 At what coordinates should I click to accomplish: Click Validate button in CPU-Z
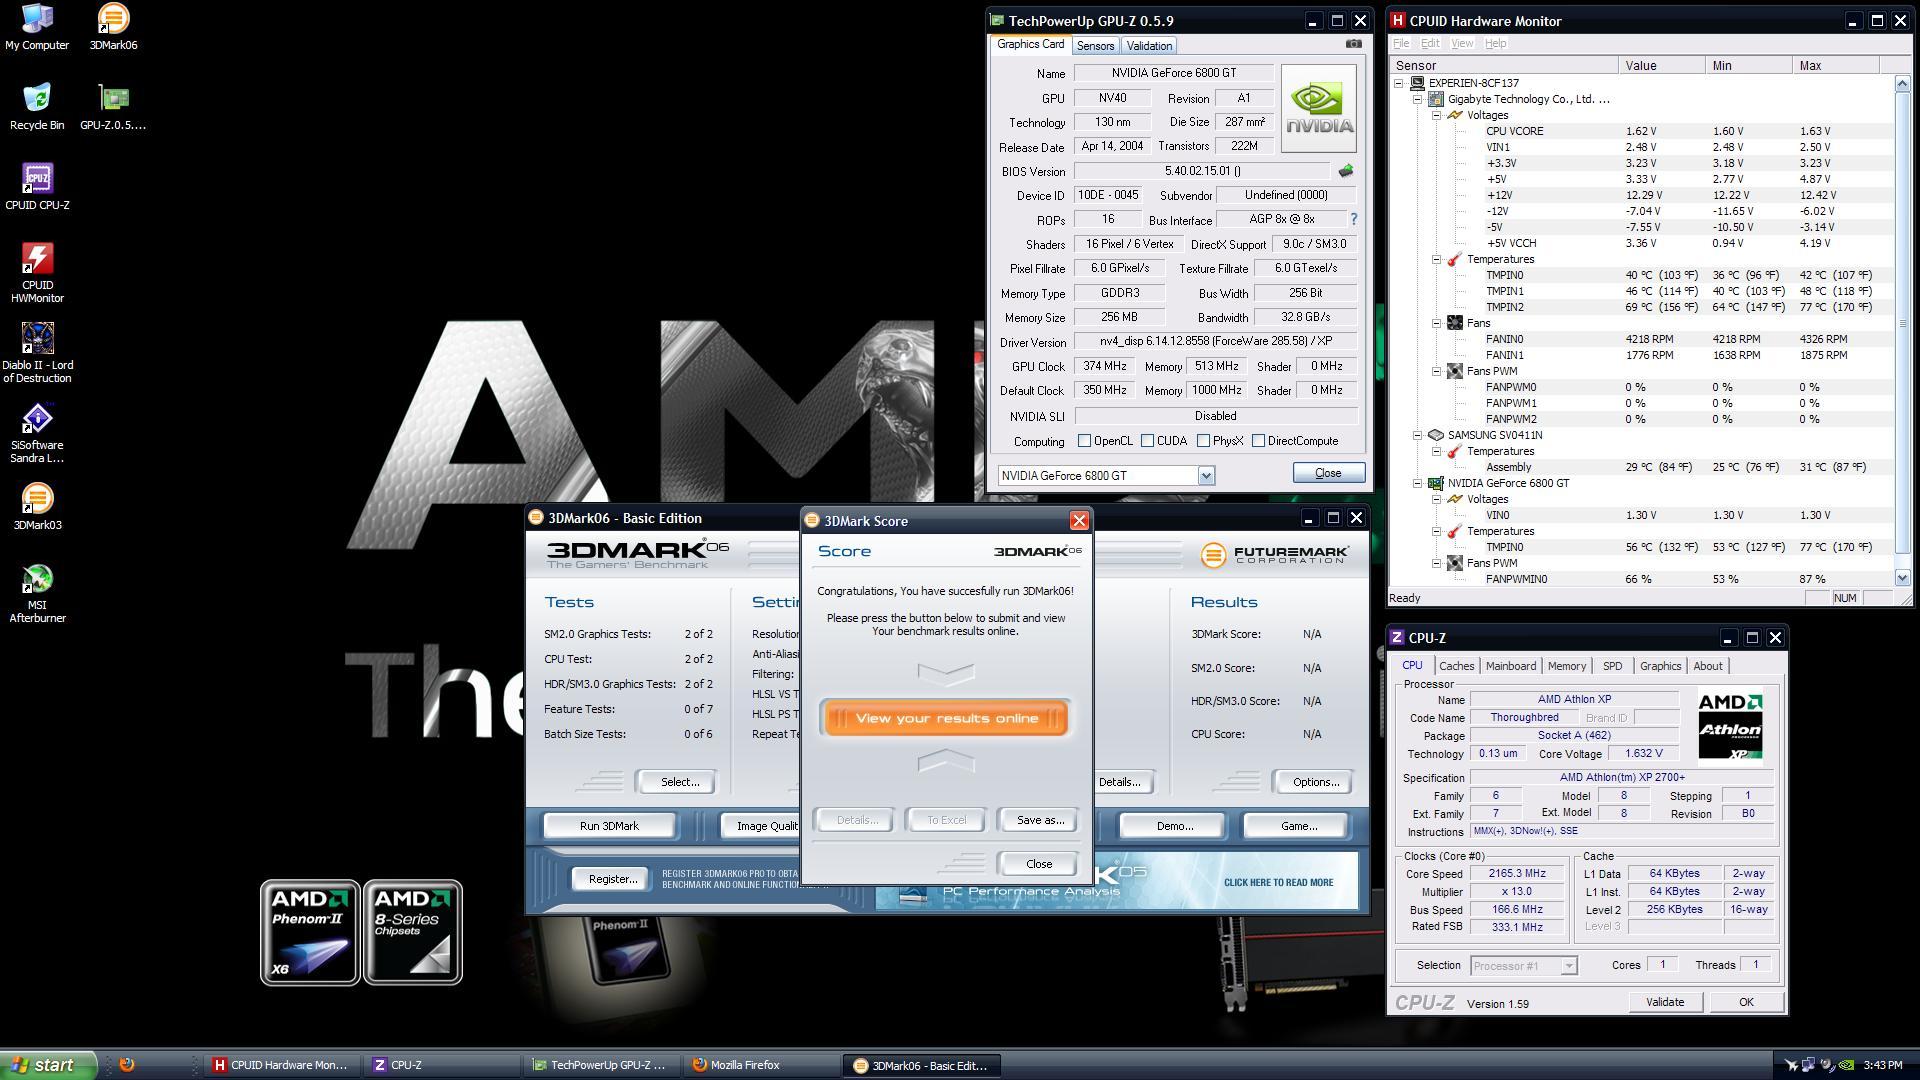pos(1664,1002)
